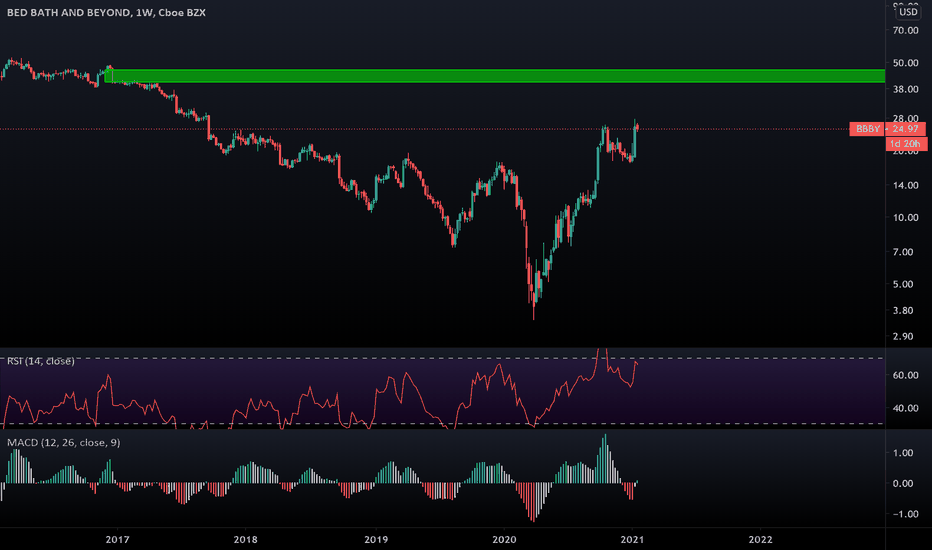Click the 2020 label on time axis
The width and height of the screenshot is (932, 550).
[x=504, y=539]
